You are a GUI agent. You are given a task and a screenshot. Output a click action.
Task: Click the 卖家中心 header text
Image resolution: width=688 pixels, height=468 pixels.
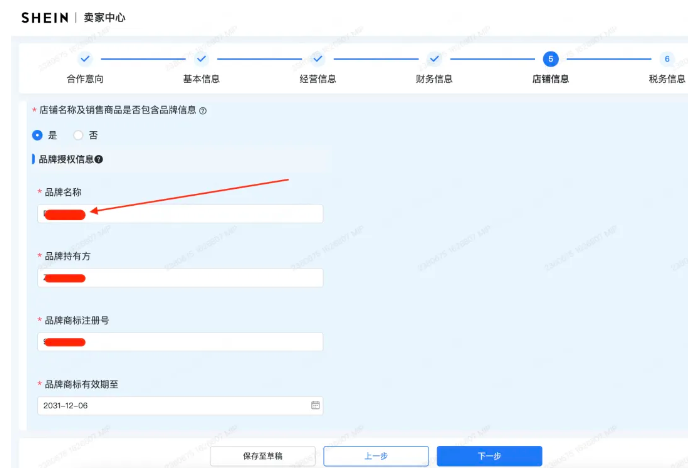(x=104, y=18)
